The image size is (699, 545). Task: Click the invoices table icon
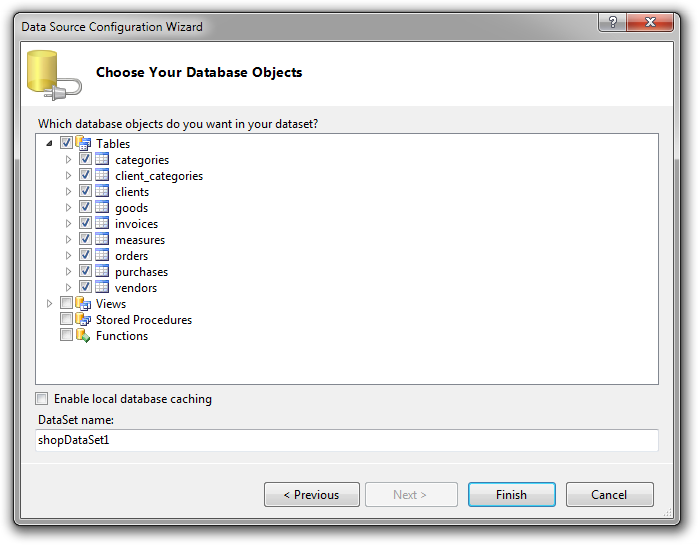coord(102,223)
